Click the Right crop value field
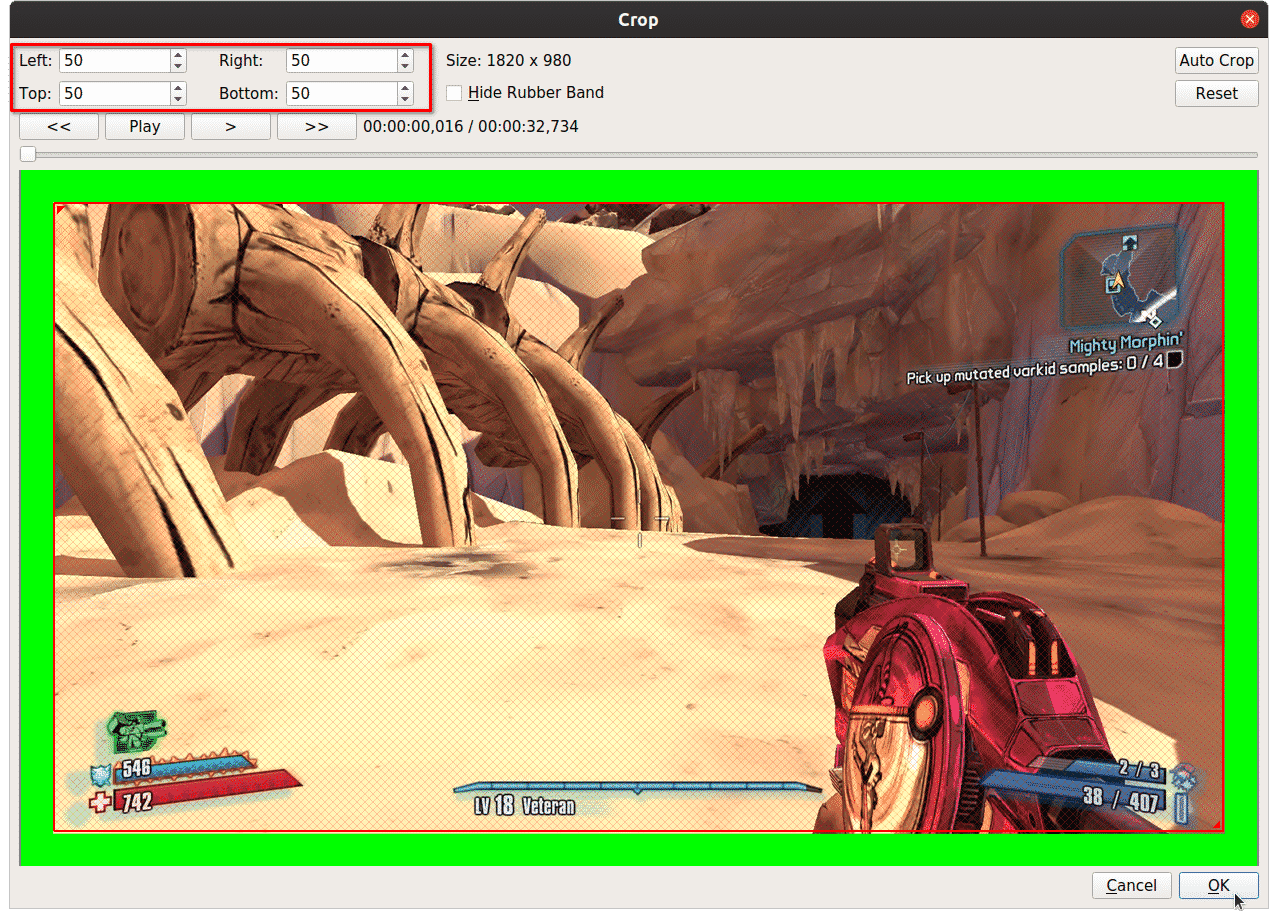Screen dimensions: 1278x918 [342, 60]
